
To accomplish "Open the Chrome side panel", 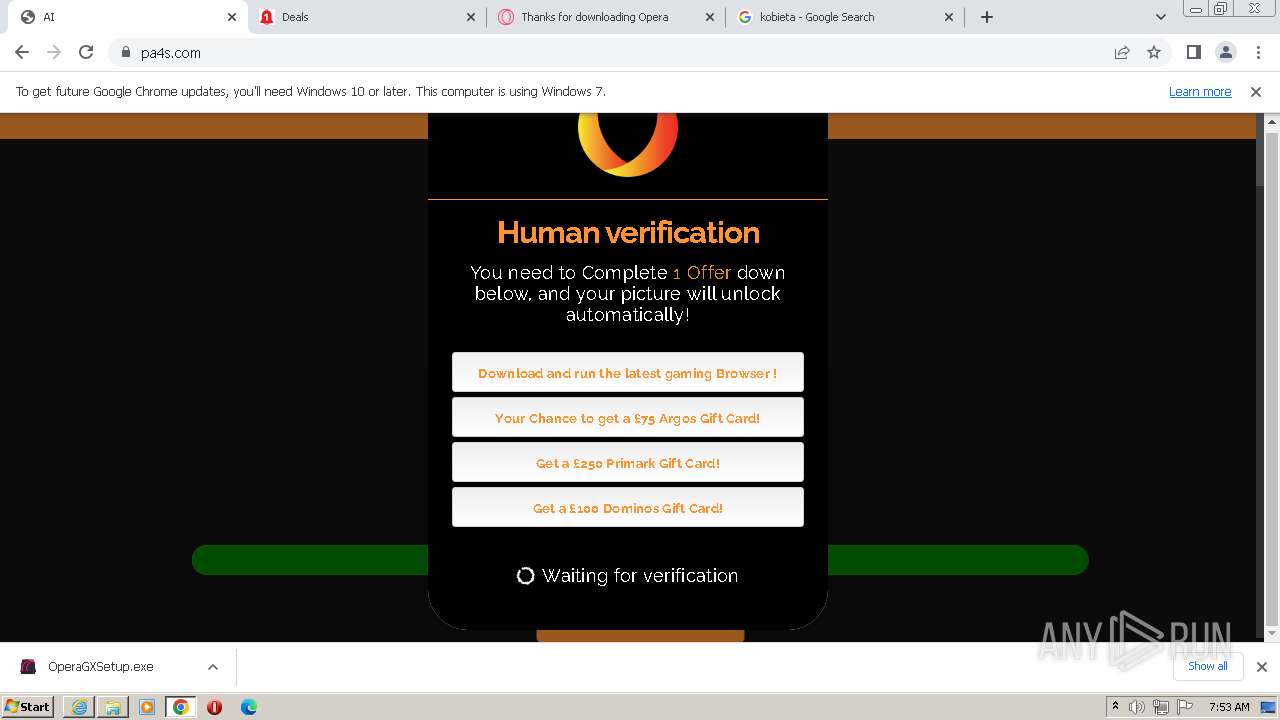I will [1193, 52].
